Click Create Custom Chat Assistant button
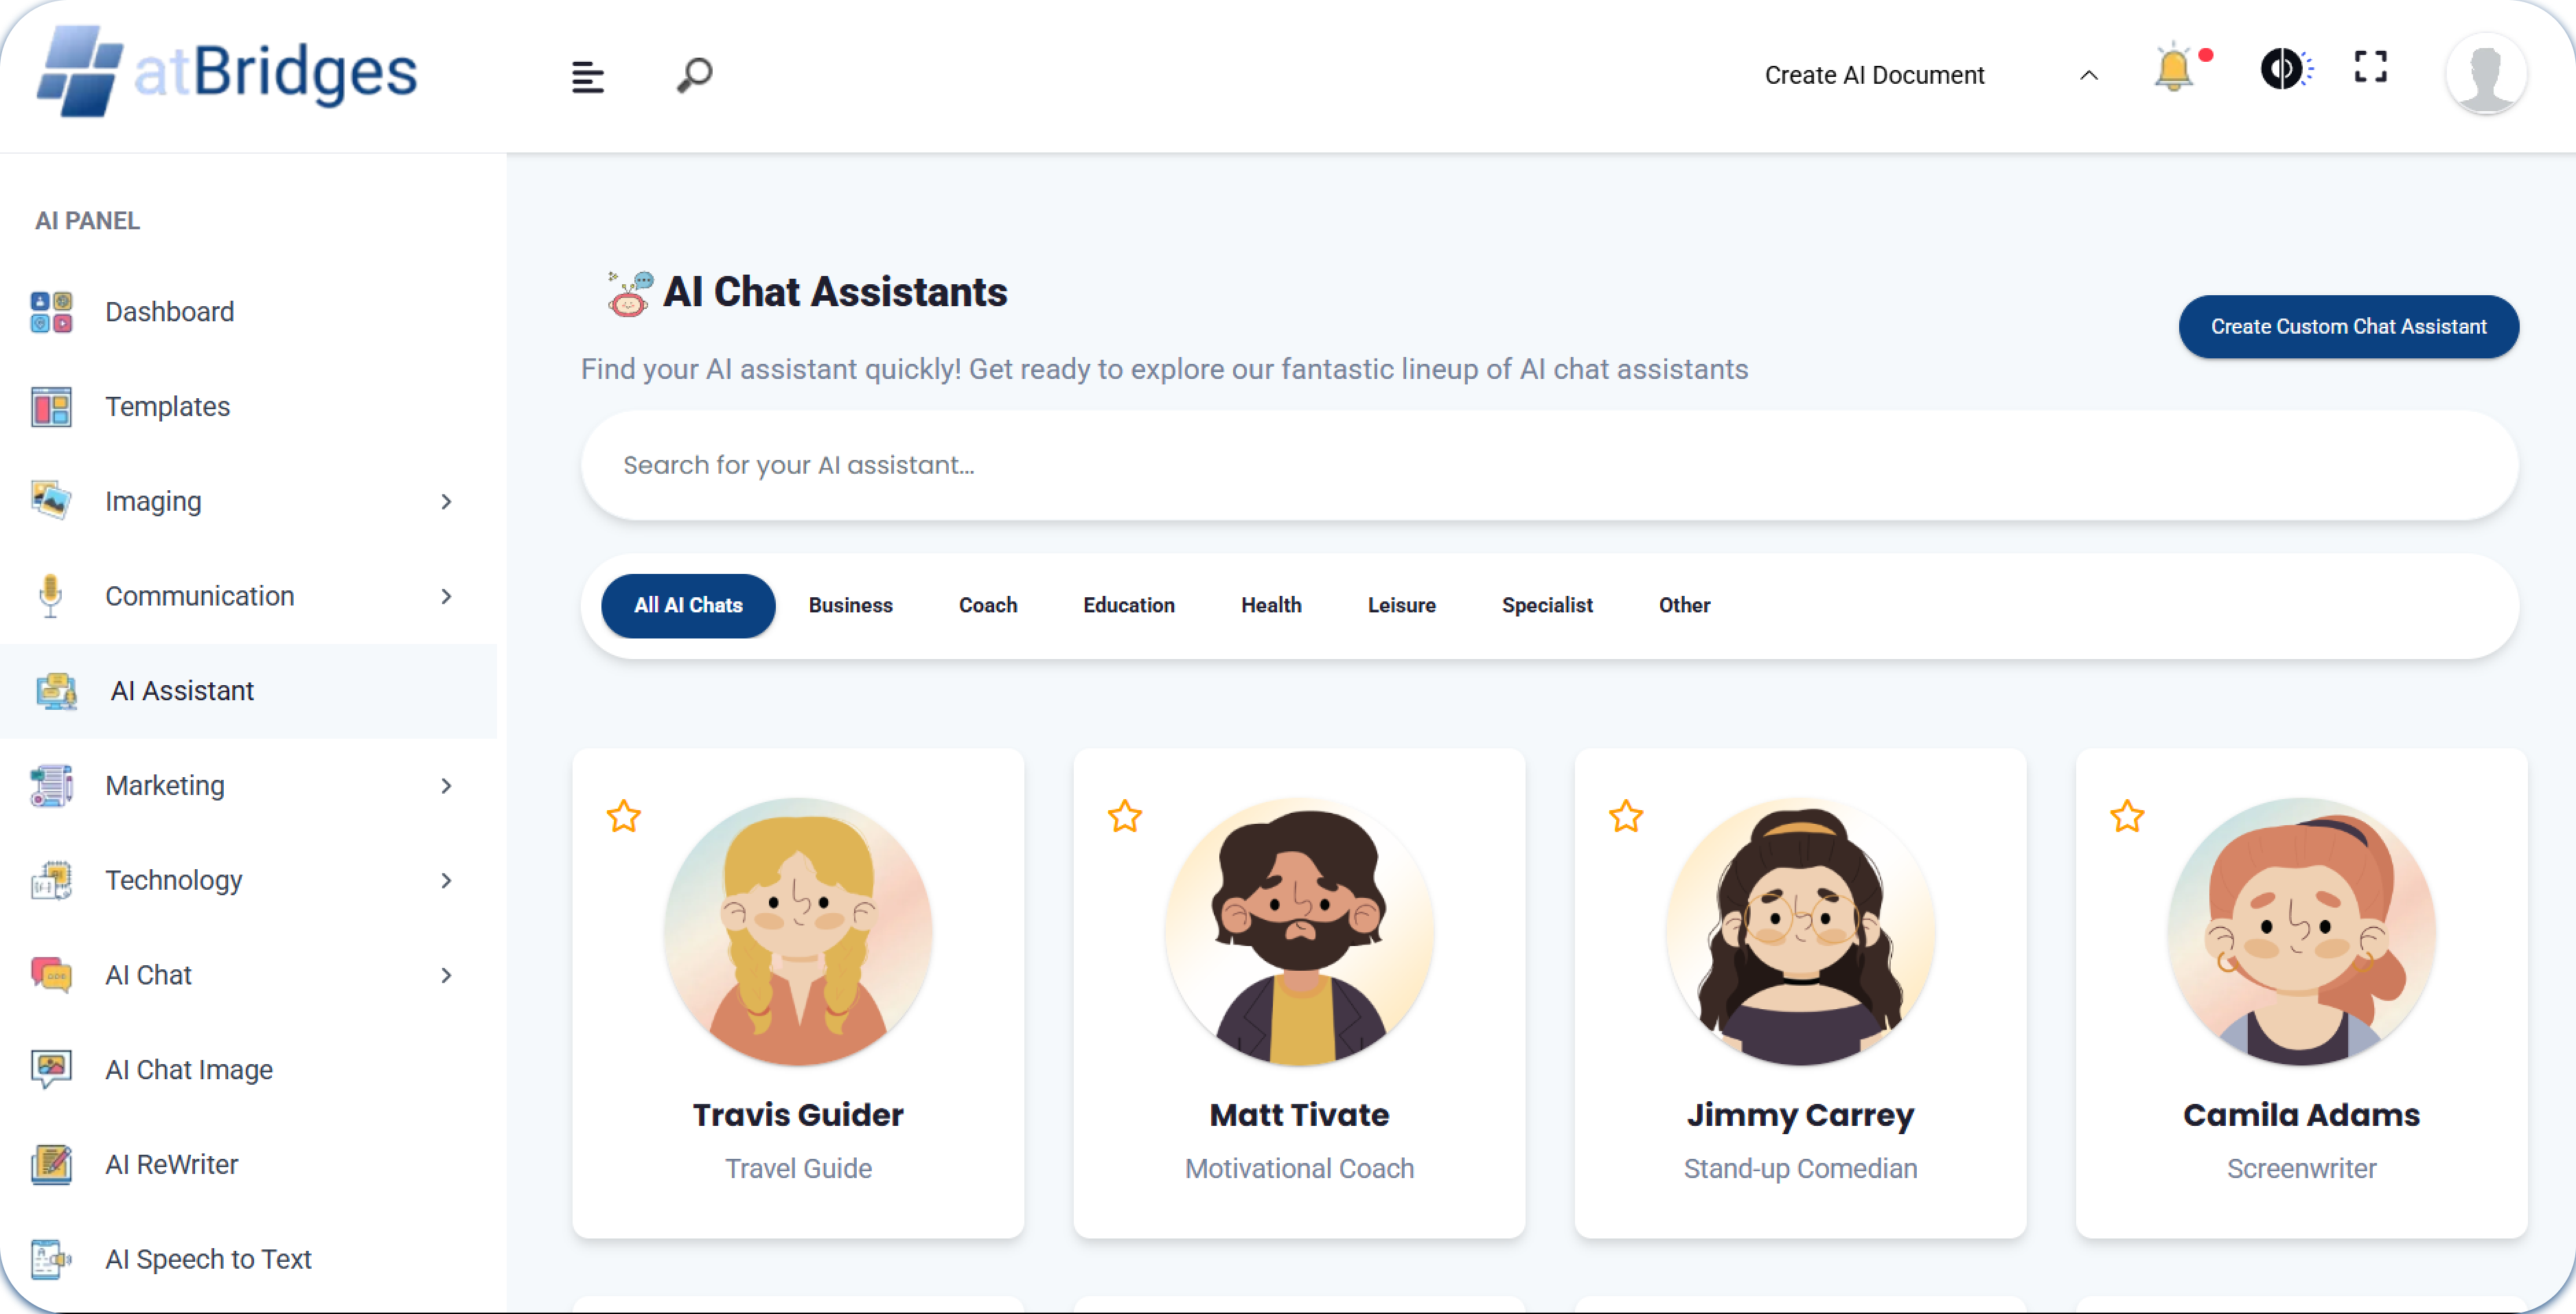The height and width of the screenshot is (1314, 2576). tap(2348, 327)
